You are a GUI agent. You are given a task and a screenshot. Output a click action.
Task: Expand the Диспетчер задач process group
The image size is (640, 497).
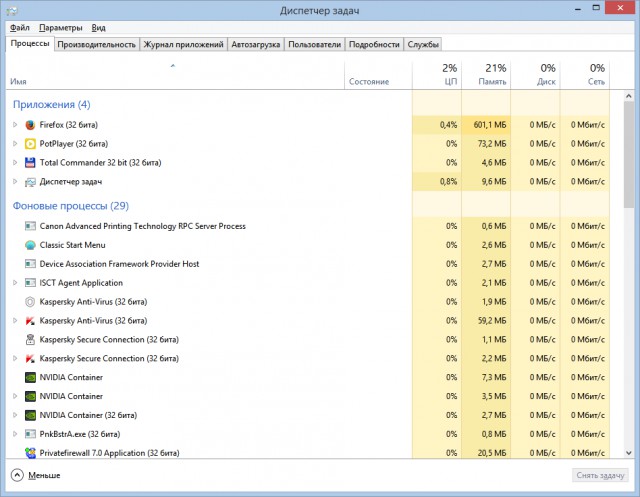pos(15,182)
